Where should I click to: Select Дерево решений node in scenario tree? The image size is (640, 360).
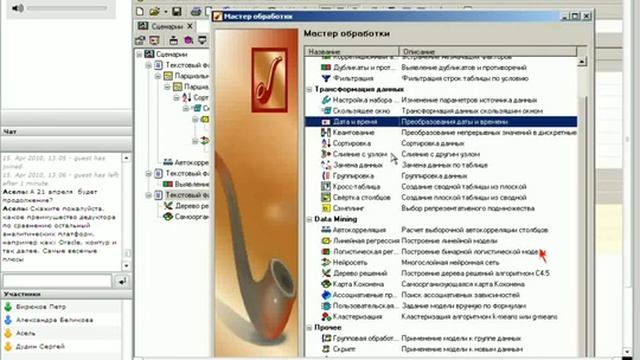click(x=186, y=206)
